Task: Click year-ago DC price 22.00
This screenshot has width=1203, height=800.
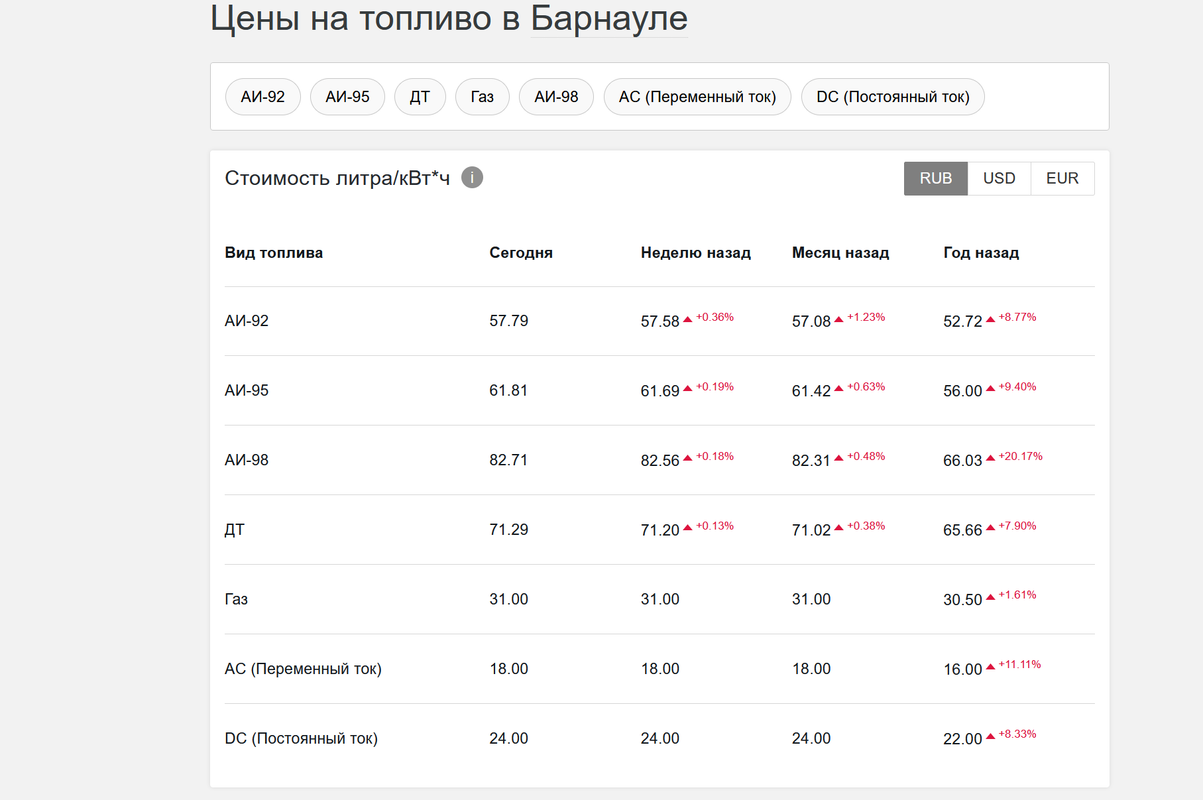Action: coord(963,739)
